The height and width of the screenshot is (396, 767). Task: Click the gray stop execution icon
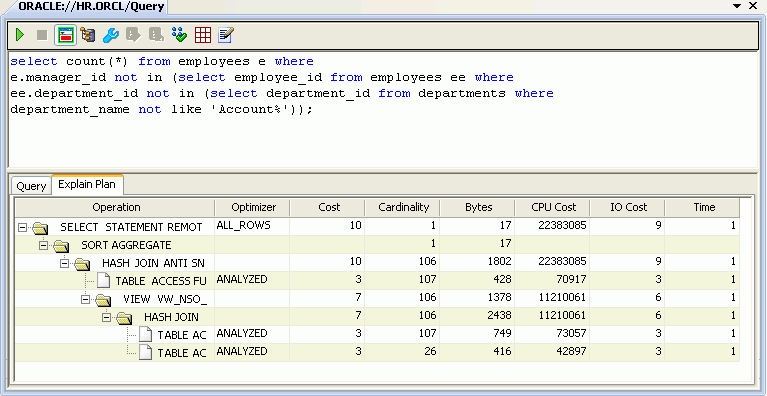tap(42, 35)
